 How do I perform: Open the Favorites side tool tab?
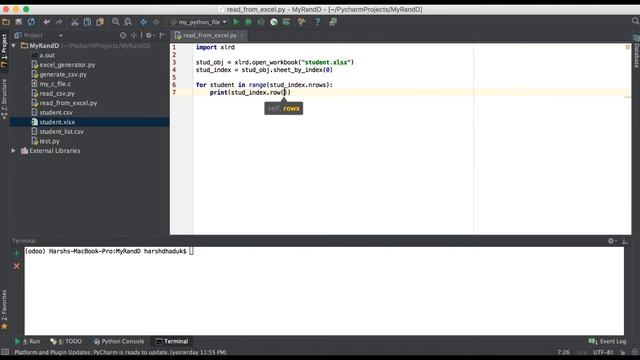pos(4,309)
